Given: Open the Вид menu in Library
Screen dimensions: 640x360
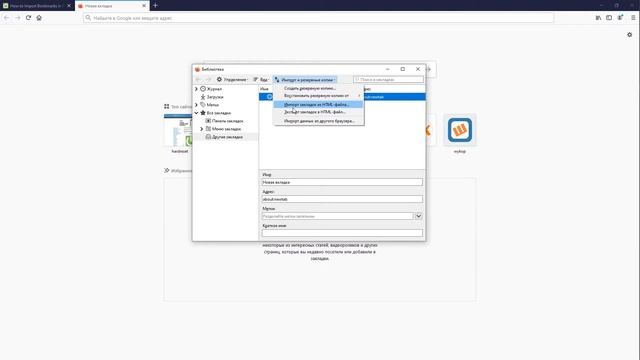Looking at the screenshot, I should (261, 80).
